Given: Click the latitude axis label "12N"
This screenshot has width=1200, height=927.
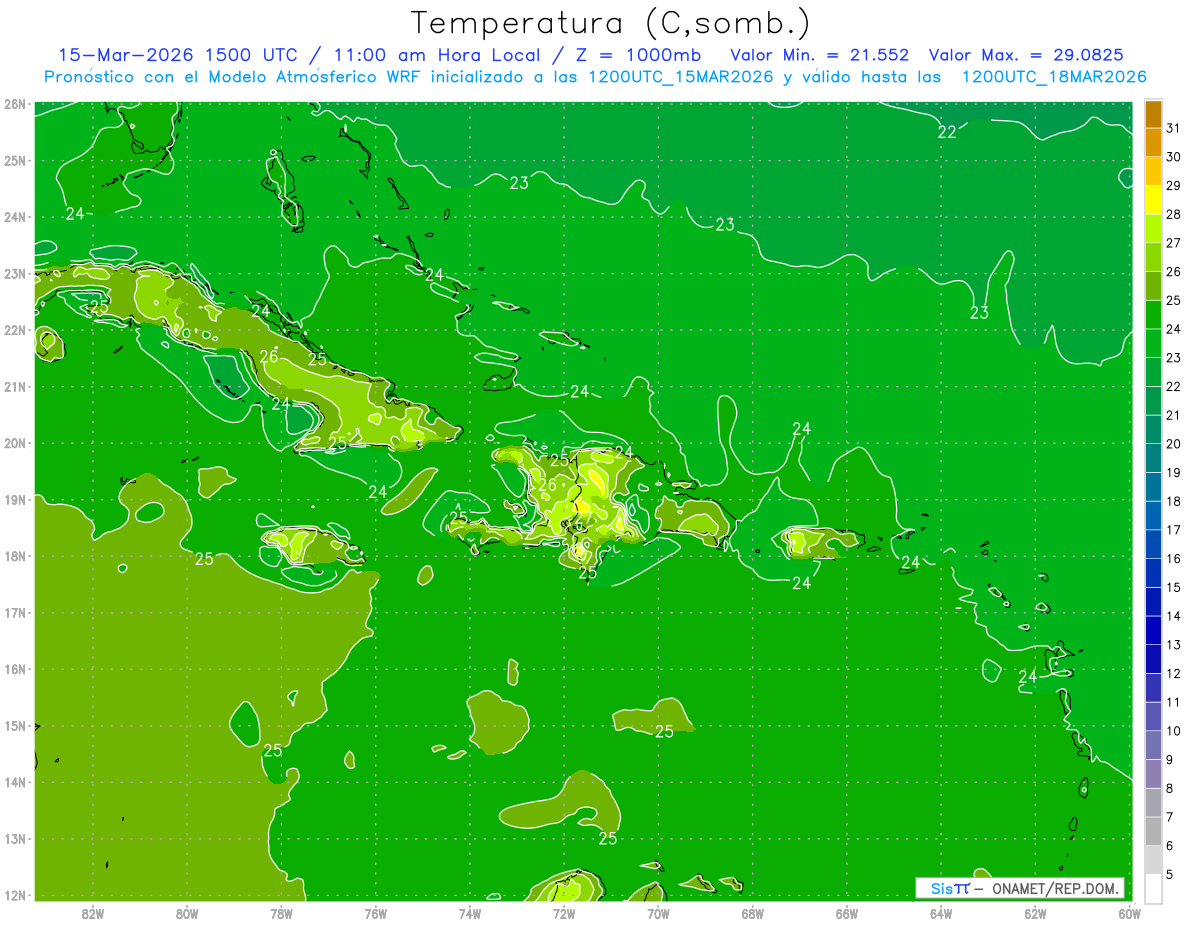Looking at the screenshot, I should [14, 895].
